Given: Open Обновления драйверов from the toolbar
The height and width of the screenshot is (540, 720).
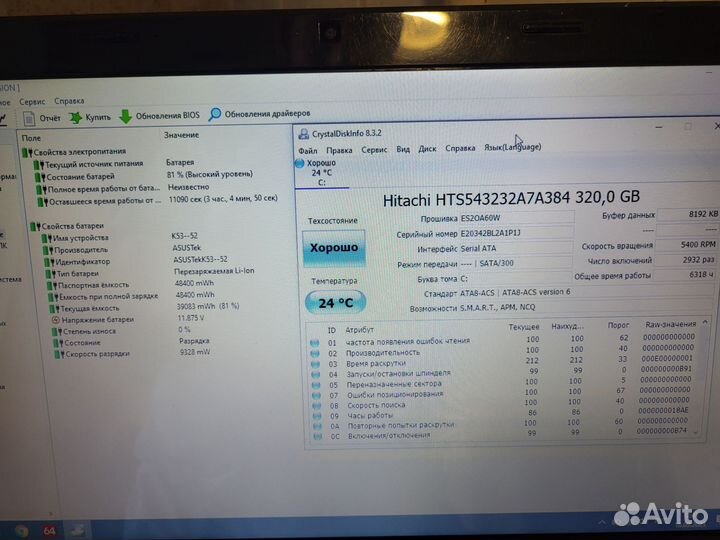Looking at the screenshot, I should (260, 113).
